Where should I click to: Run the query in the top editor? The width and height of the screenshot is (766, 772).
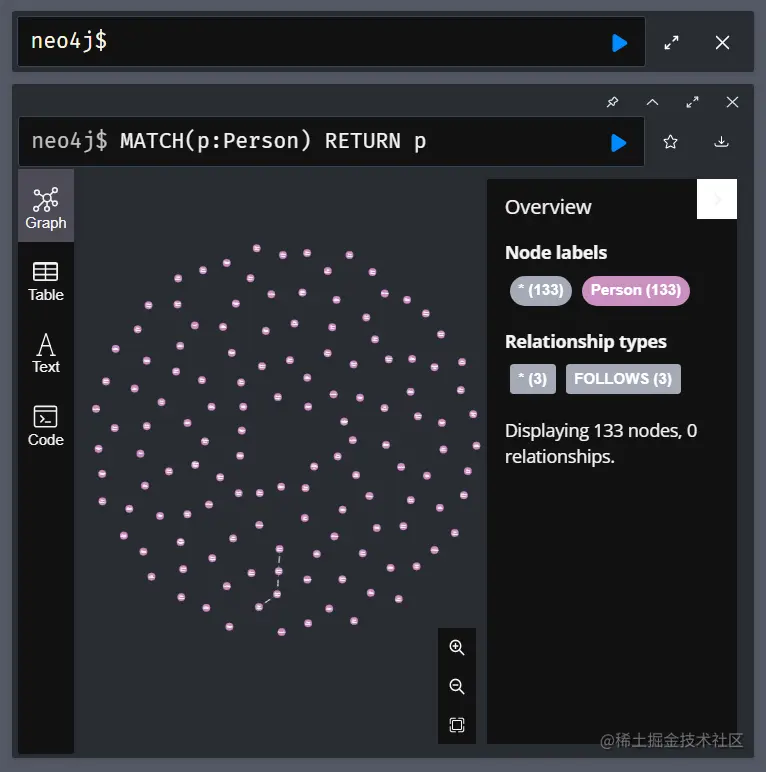coord(619,43)
